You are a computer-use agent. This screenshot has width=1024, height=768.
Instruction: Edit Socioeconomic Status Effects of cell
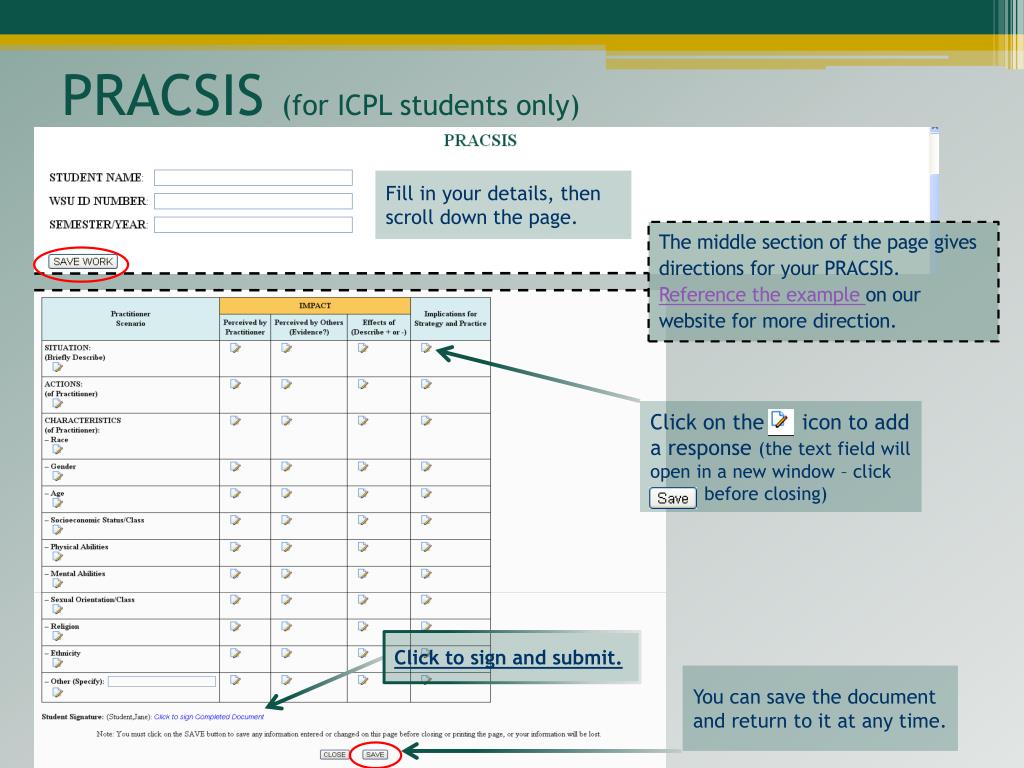click(363, 520)
